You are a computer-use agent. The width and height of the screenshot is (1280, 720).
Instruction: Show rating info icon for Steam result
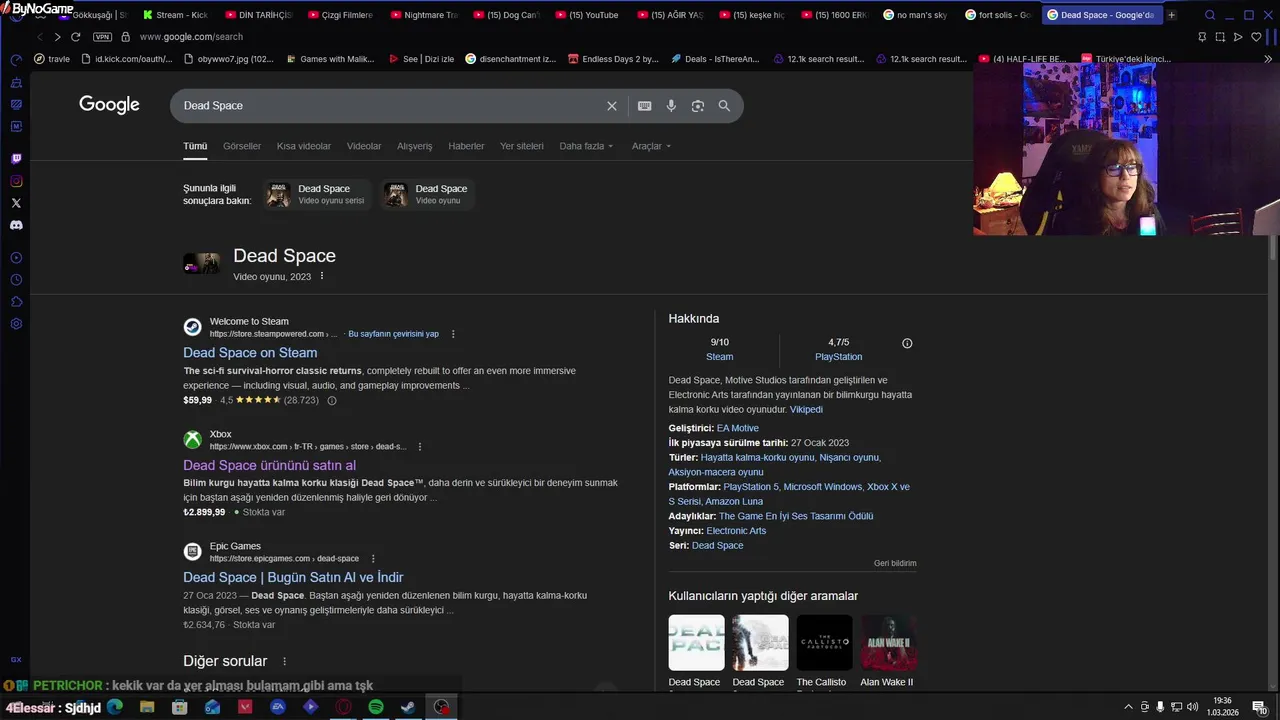(x=332, y=400)
